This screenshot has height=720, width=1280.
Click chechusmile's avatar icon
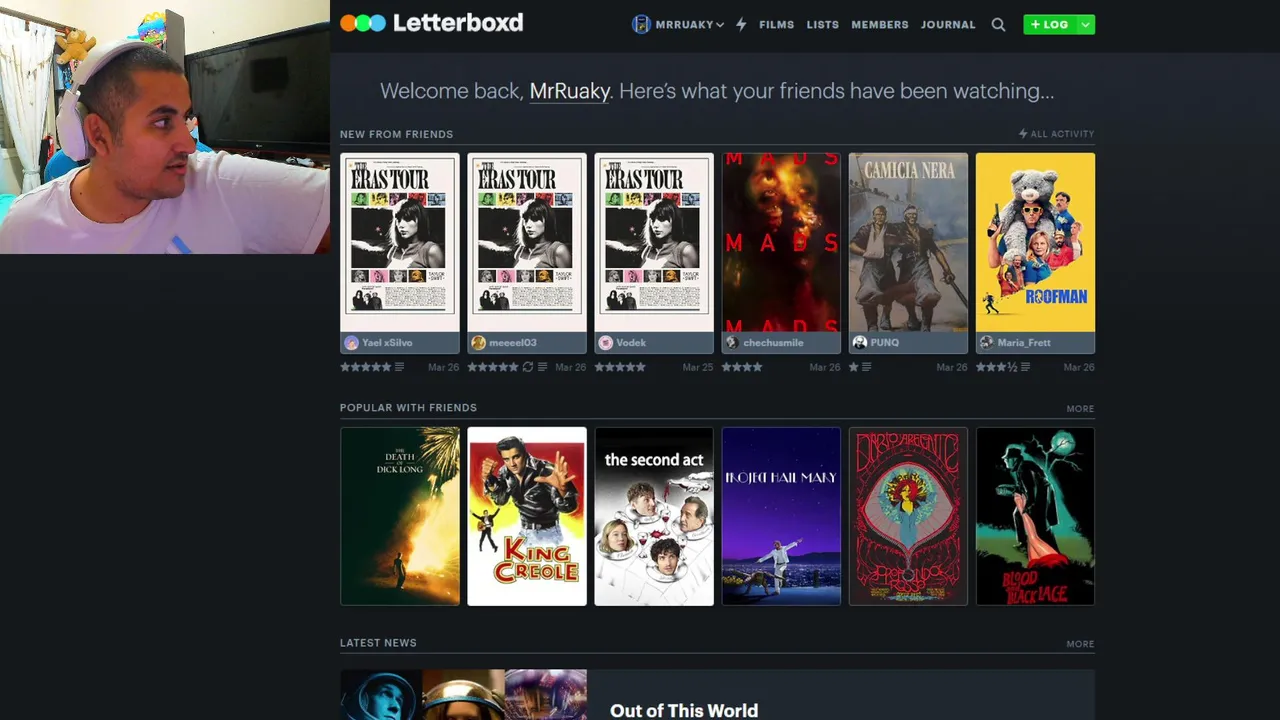pos(732,342)
